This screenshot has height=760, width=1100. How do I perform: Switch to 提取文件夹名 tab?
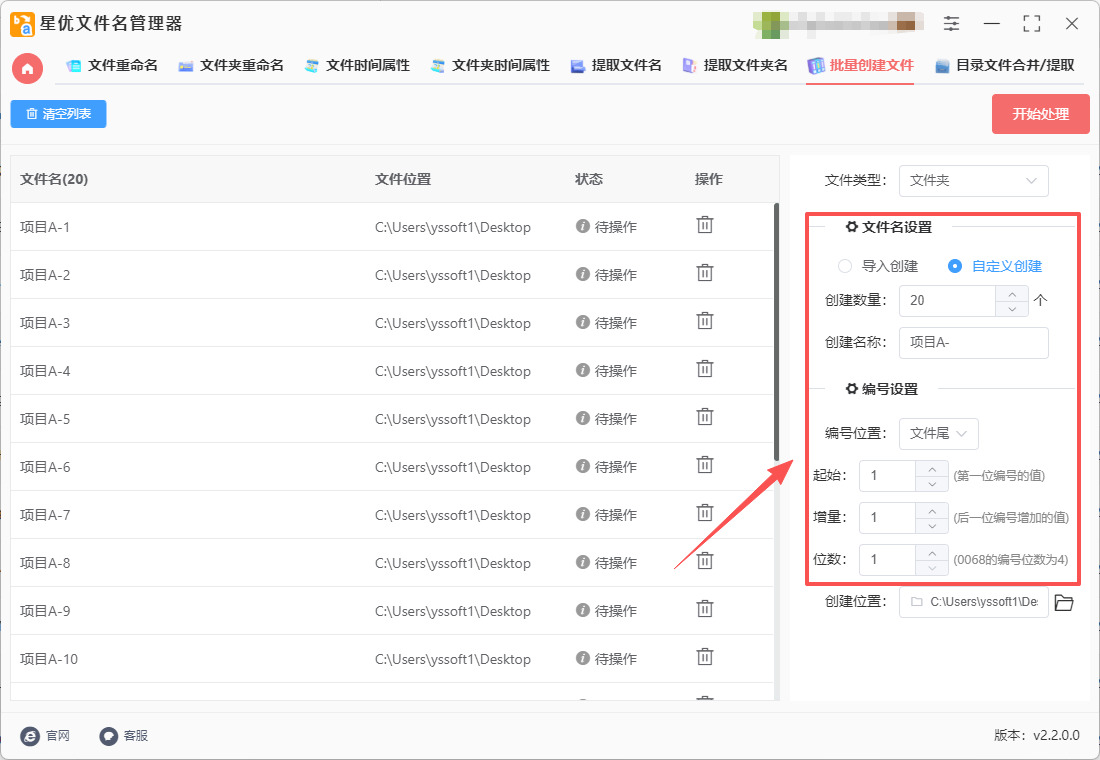(735, 66)
